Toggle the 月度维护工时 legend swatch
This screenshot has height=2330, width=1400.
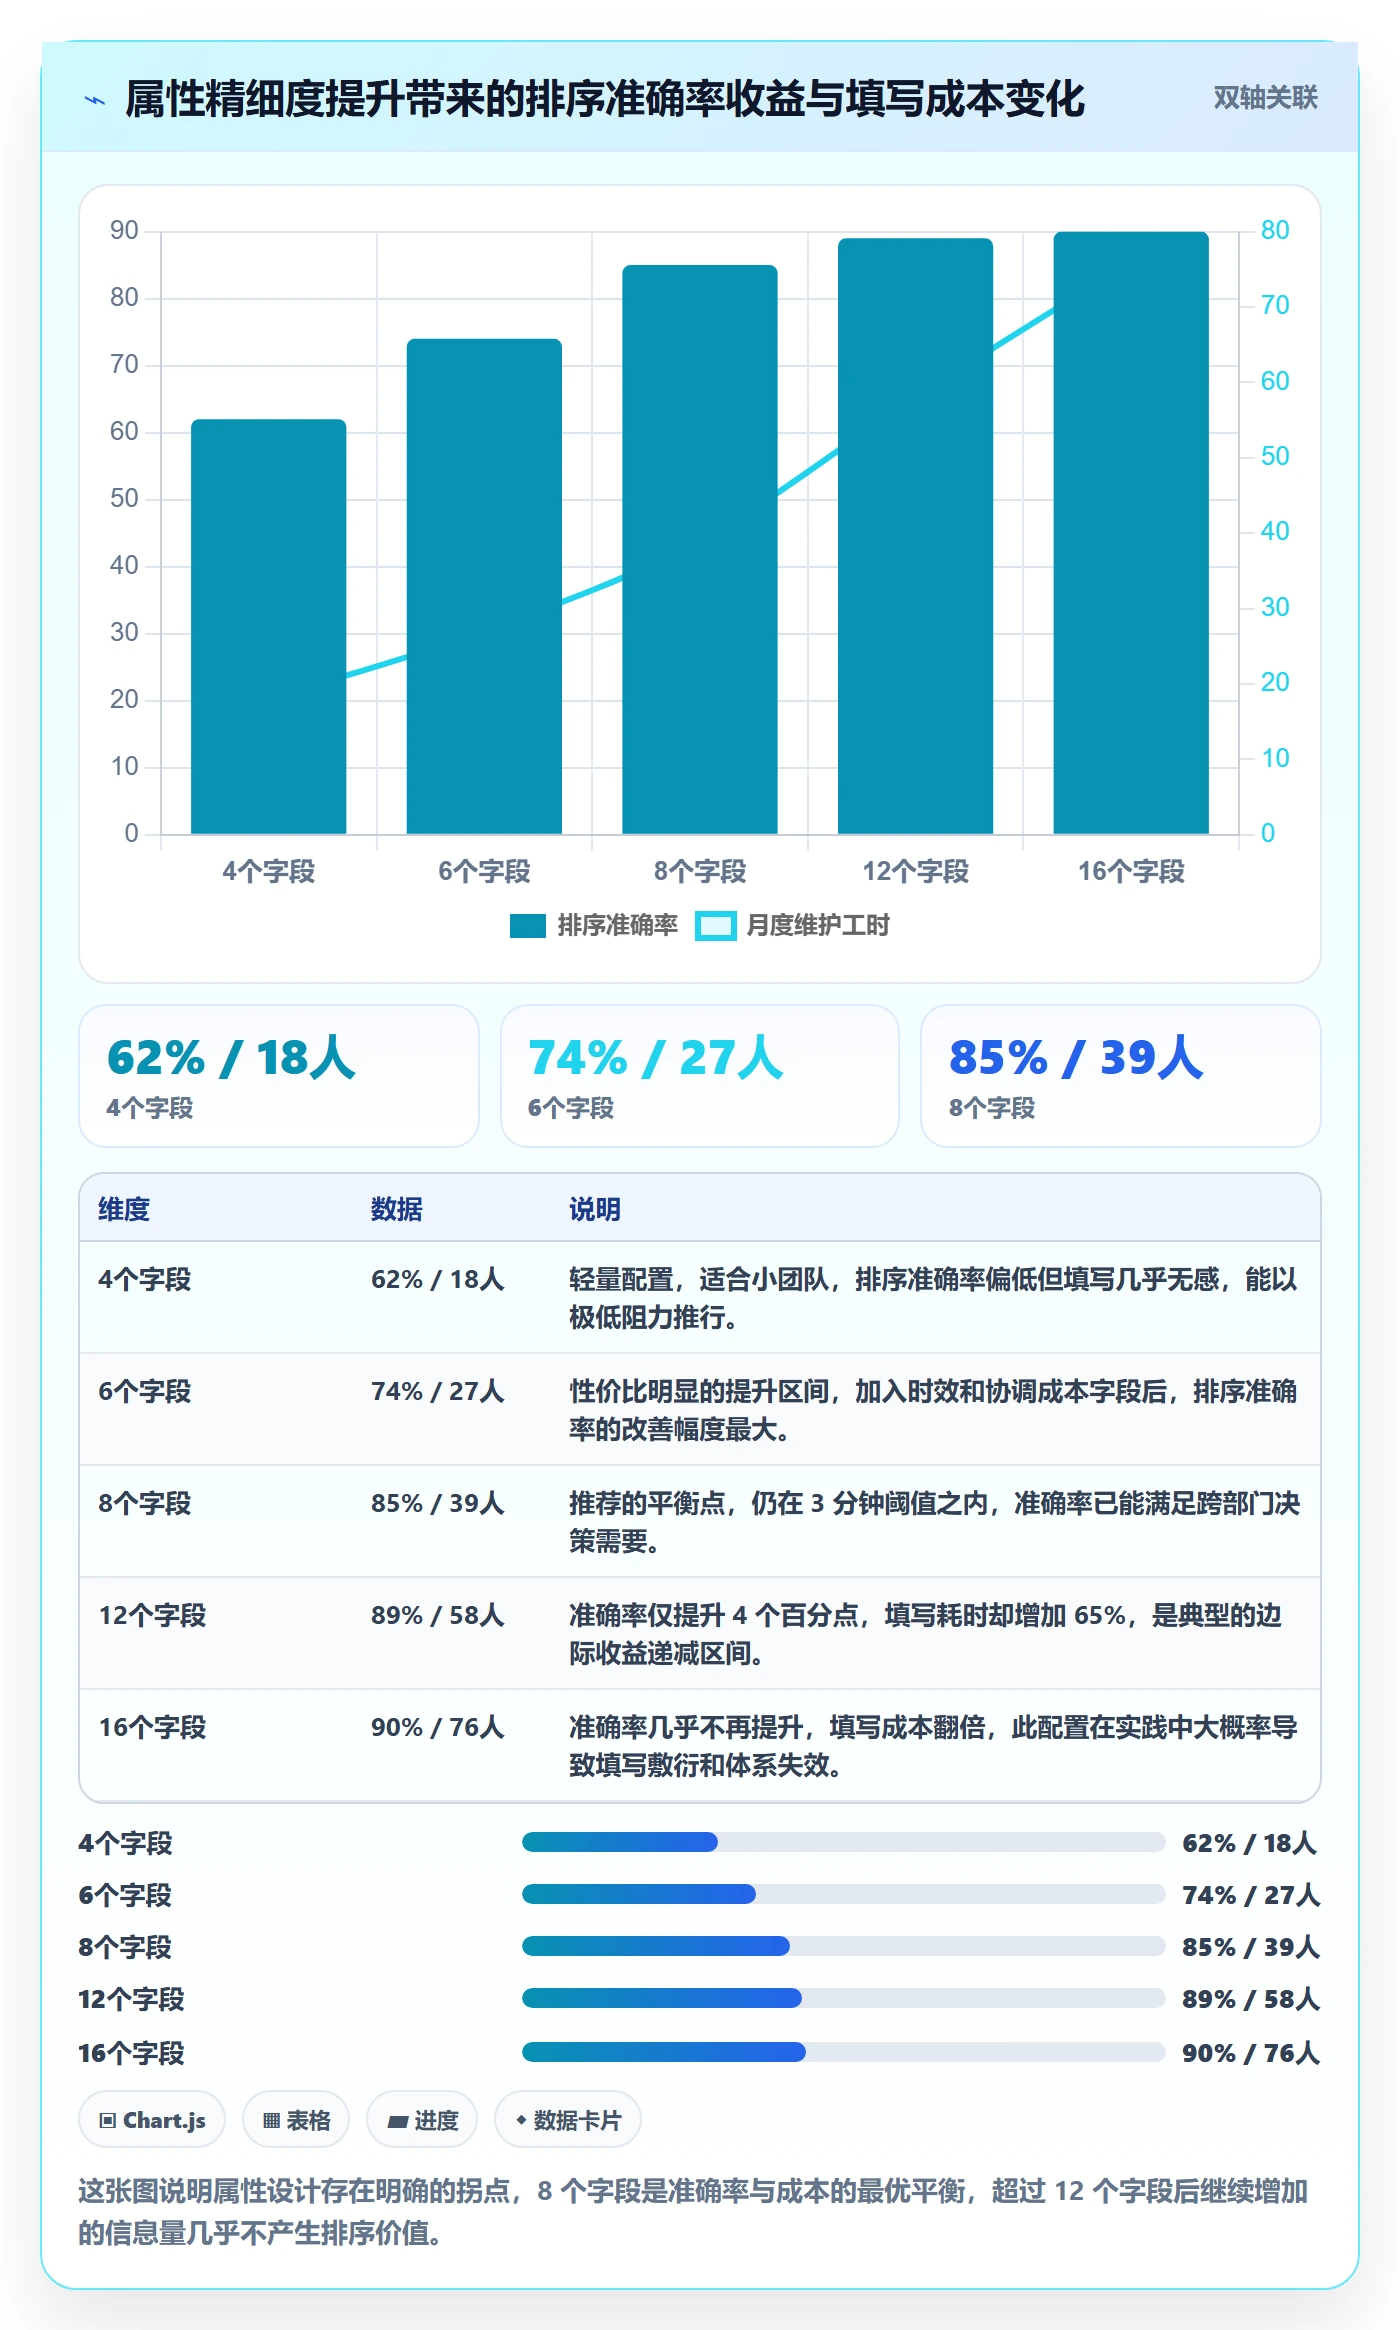pyautogui.click(x=716, y=926)
